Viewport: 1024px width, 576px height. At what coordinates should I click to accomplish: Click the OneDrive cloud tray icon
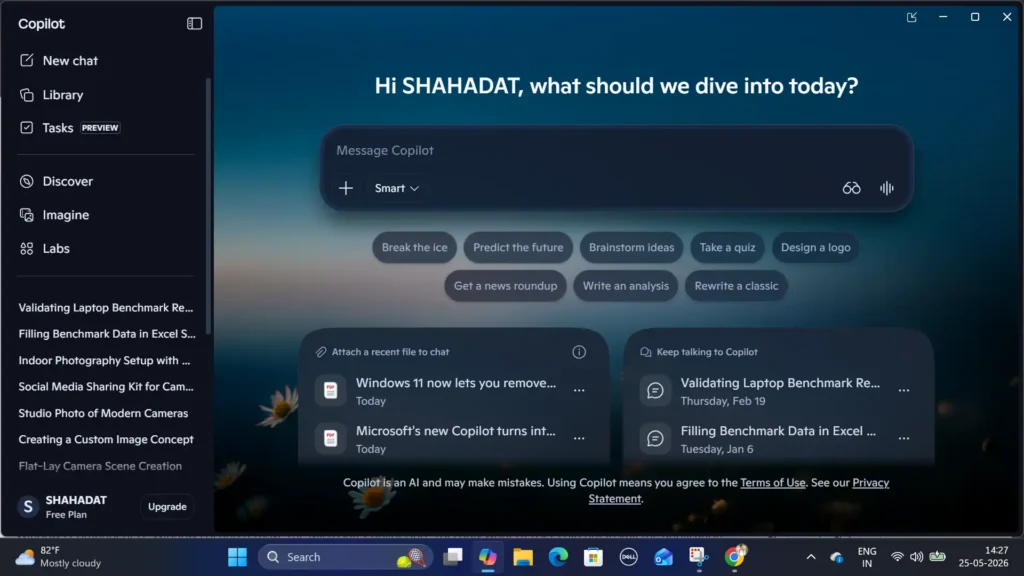tap(837, 557)
